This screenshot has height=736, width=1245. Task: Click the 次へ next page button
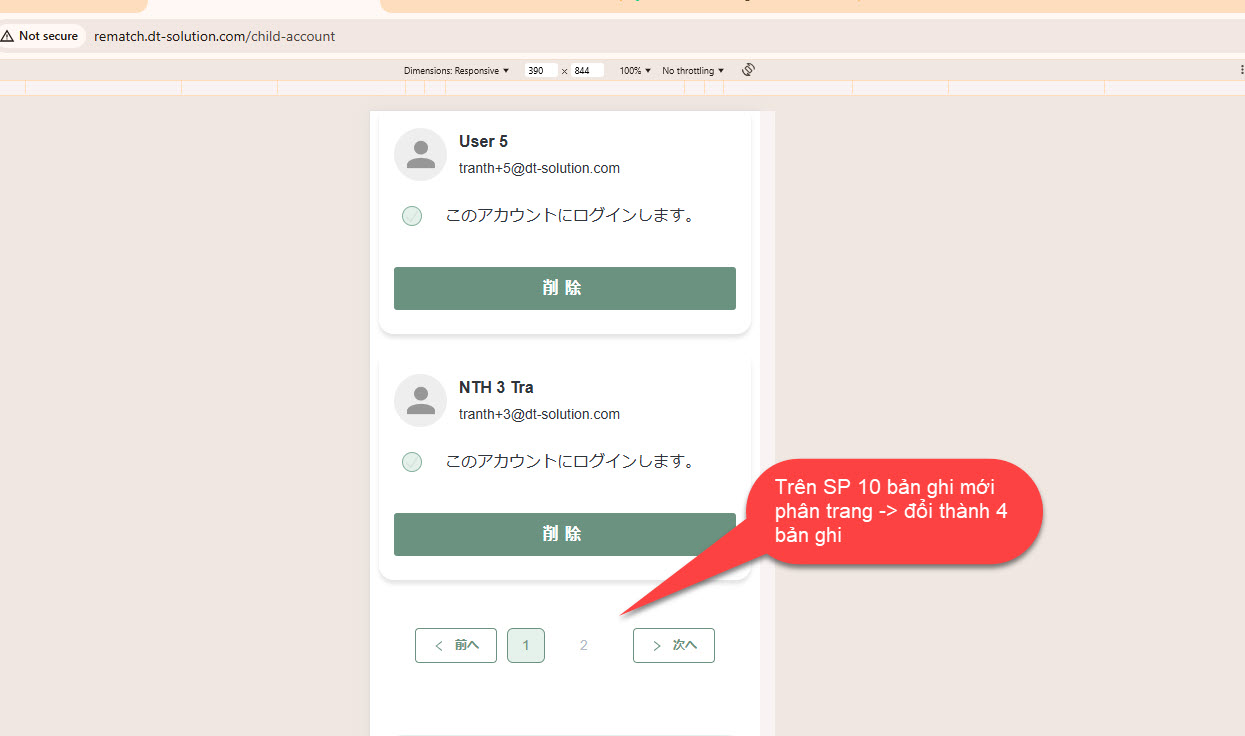pyautogui.click(x=674, y=646)
